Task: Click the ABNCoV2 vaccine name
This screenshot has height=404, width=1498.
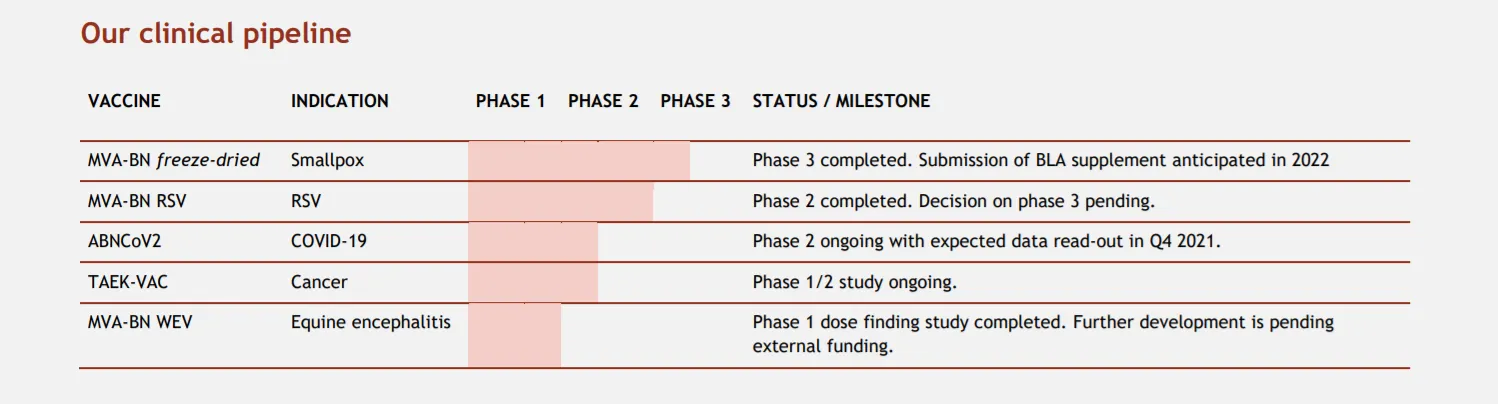Action: 124,241
